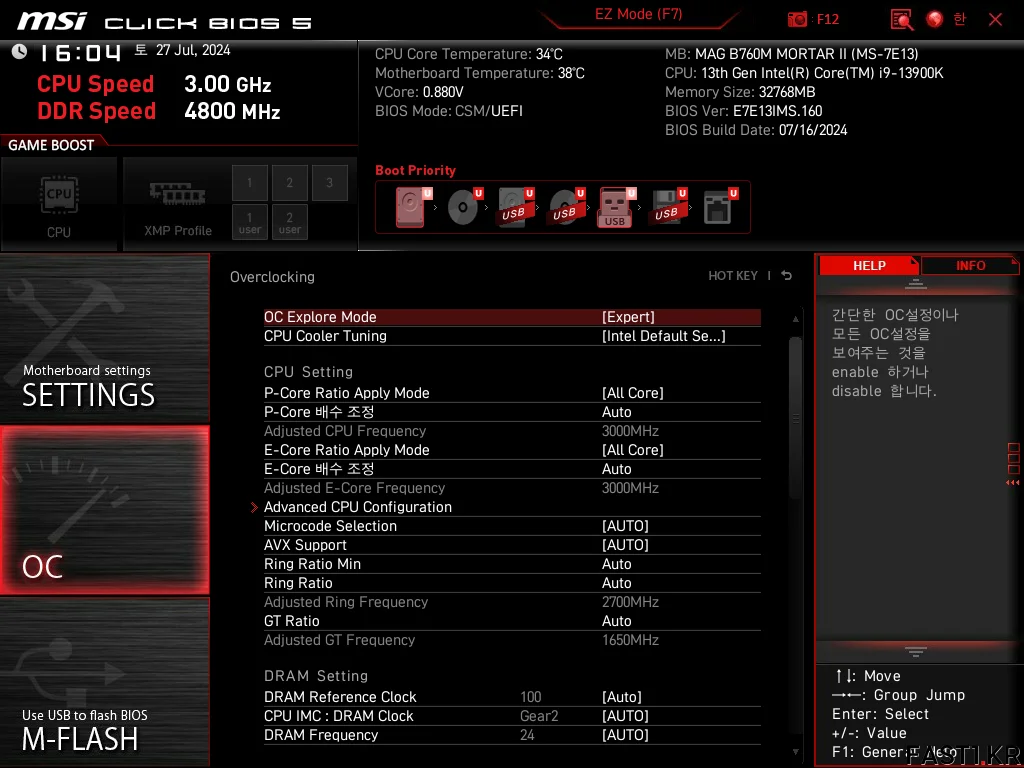1024x768 pixels.
Task: Open the SETTINGS section
Action: [104, 338]
